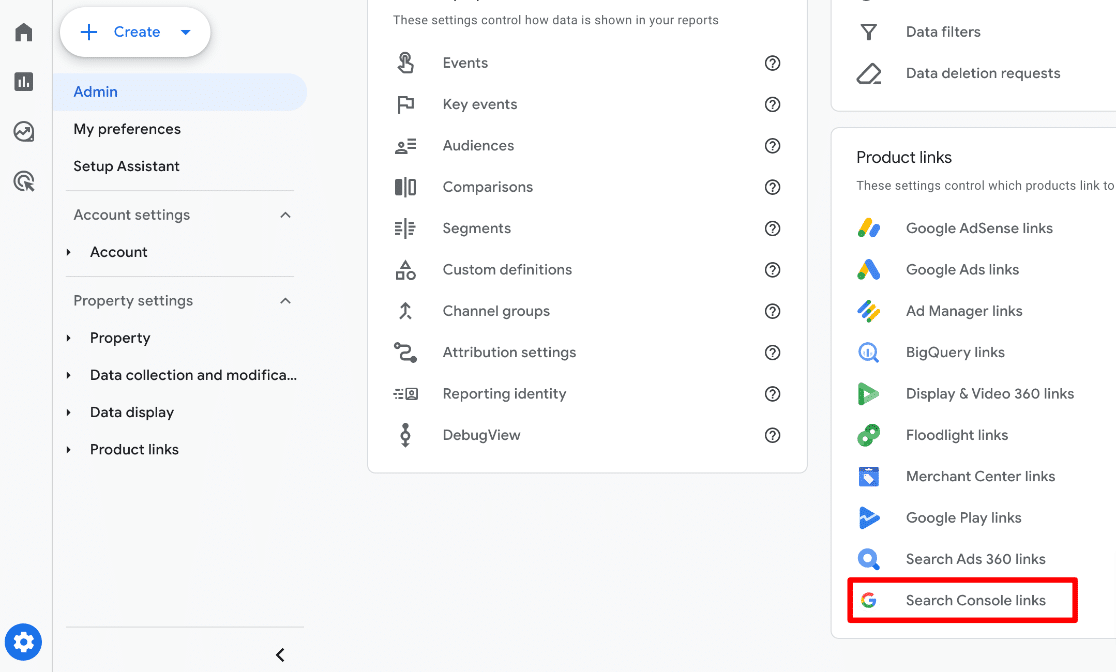This screenshot has height=672, width=1116.
Task: Open My preferences from the sidebar
Action: (x=127, y=128)
